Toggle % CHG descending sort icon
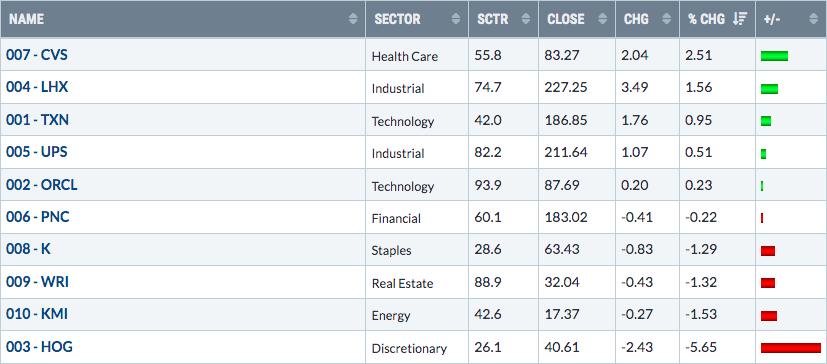 [x=740, y=19]
